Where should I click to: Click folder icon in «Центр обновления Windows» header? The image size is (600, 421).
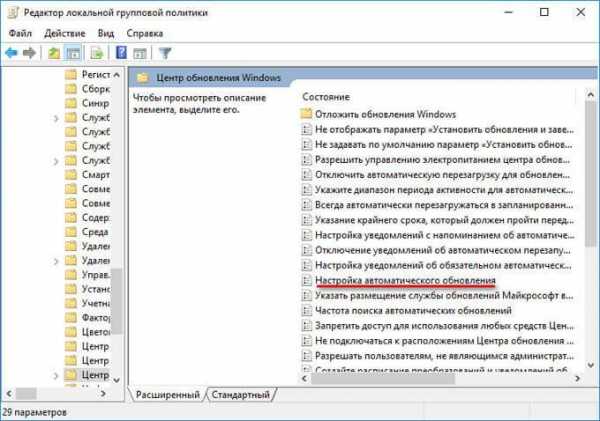coord(143,78)
